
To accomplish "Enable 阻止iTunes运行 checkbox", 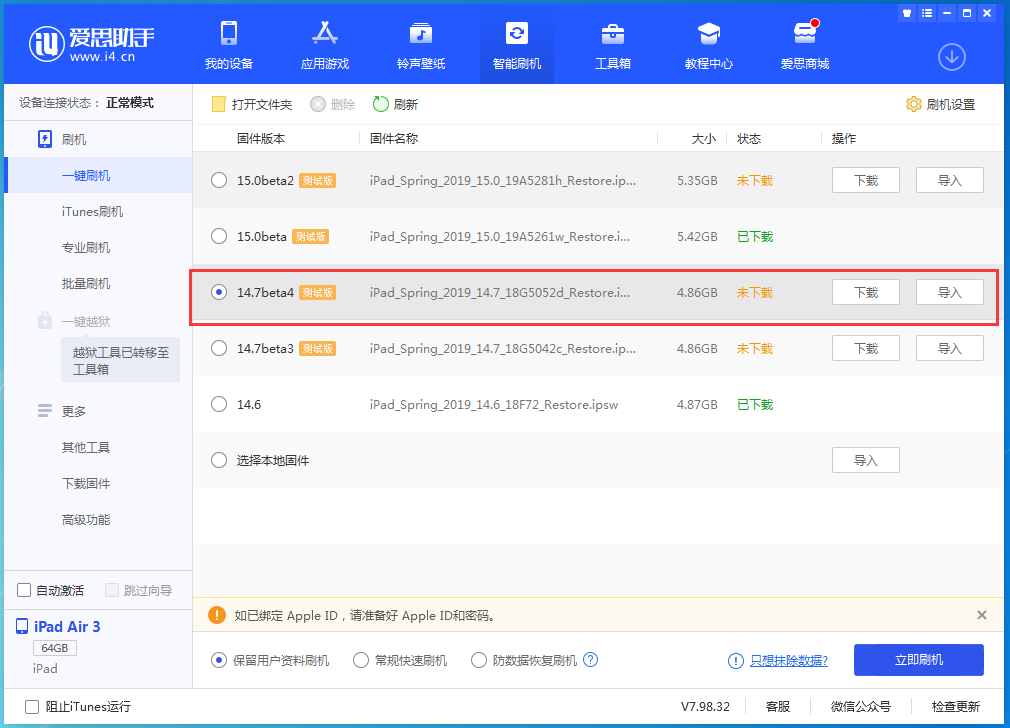I will (32, 707).
